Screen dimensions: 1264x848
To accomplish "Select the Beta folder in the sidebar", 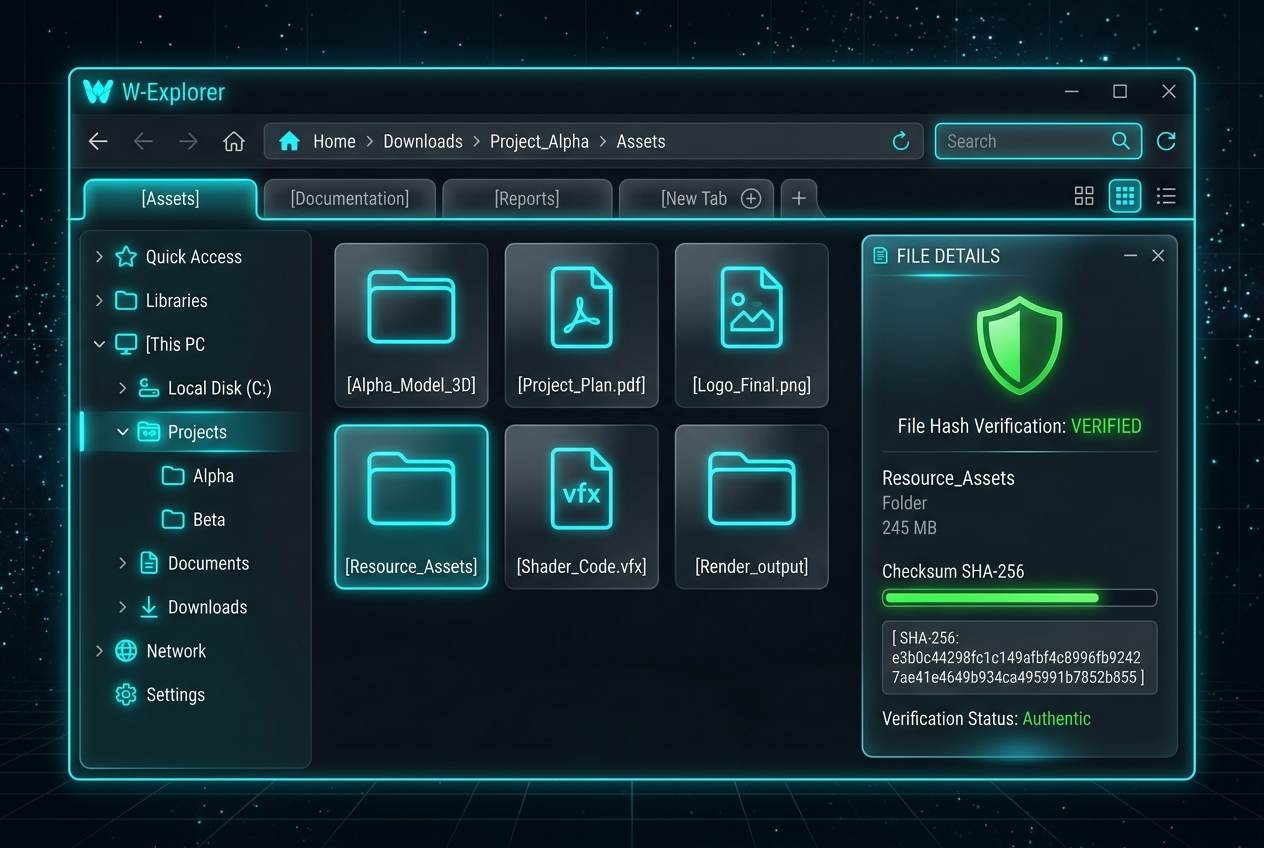I will (x=194, y=519).
